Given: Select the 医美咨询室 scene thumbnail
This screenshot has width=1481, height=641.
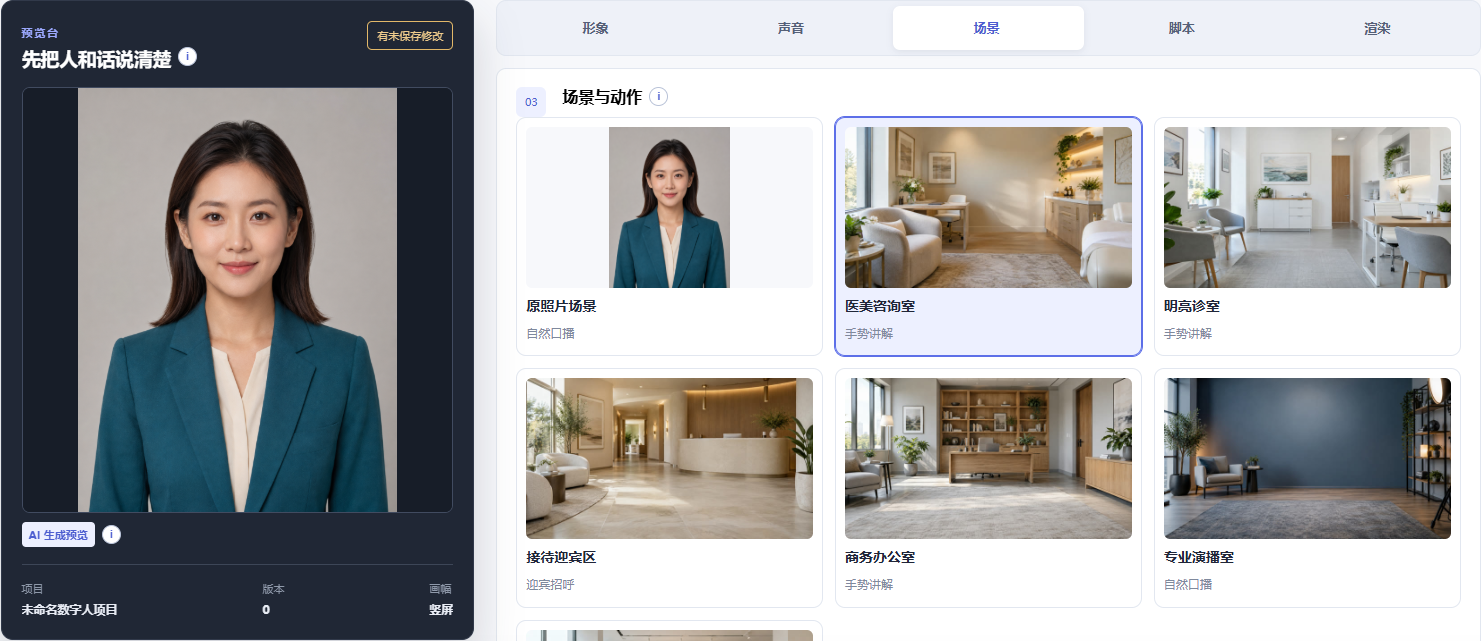Looking at the screenshot, I should pyautogui.click(x=988, y=207).
